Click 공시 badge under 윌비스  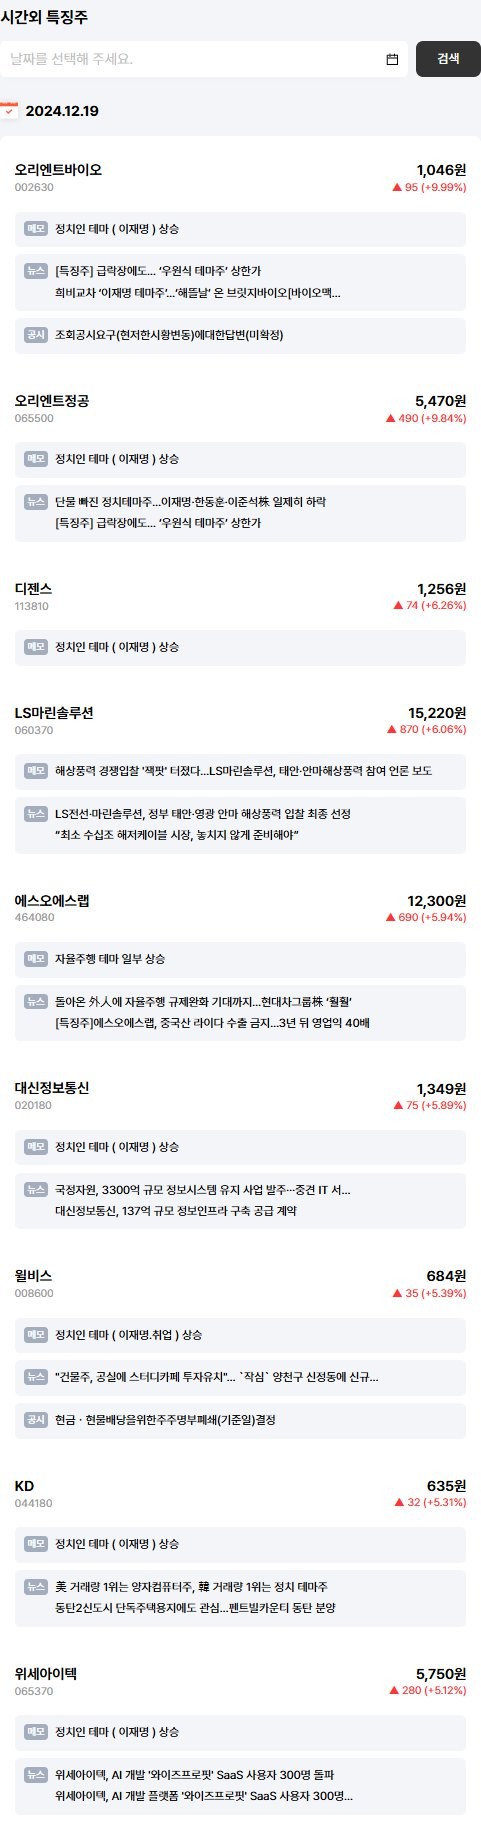36,1419
